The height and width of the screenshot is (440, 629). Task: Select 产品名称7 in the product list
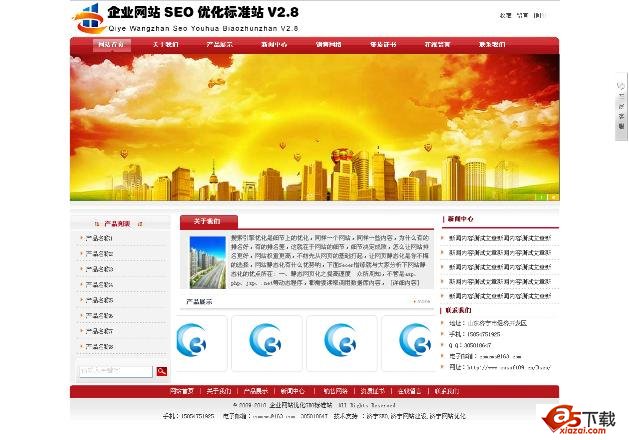pyautogui.click(x=99, y=331)
